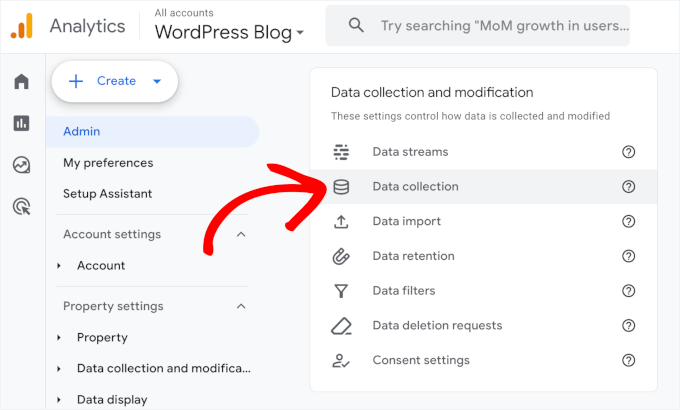Collapse the Account settings section
Viewport: 680px width, 410px height.
click(241, 234)
